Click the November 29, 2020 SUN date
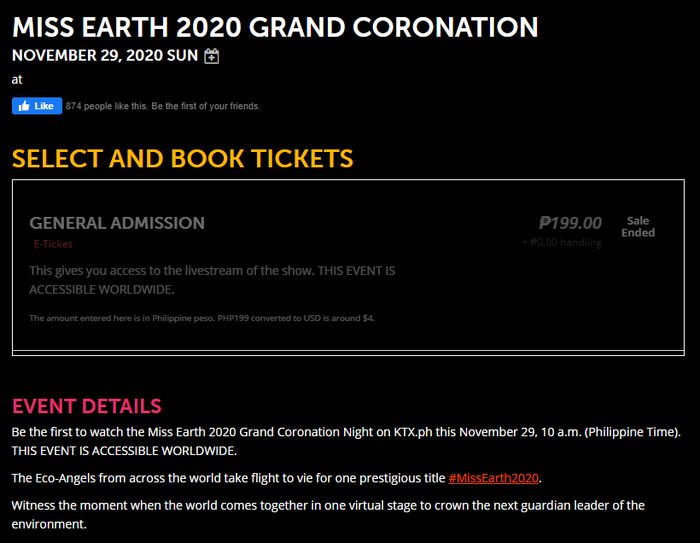700x543 pixels. tap(105, 56)
